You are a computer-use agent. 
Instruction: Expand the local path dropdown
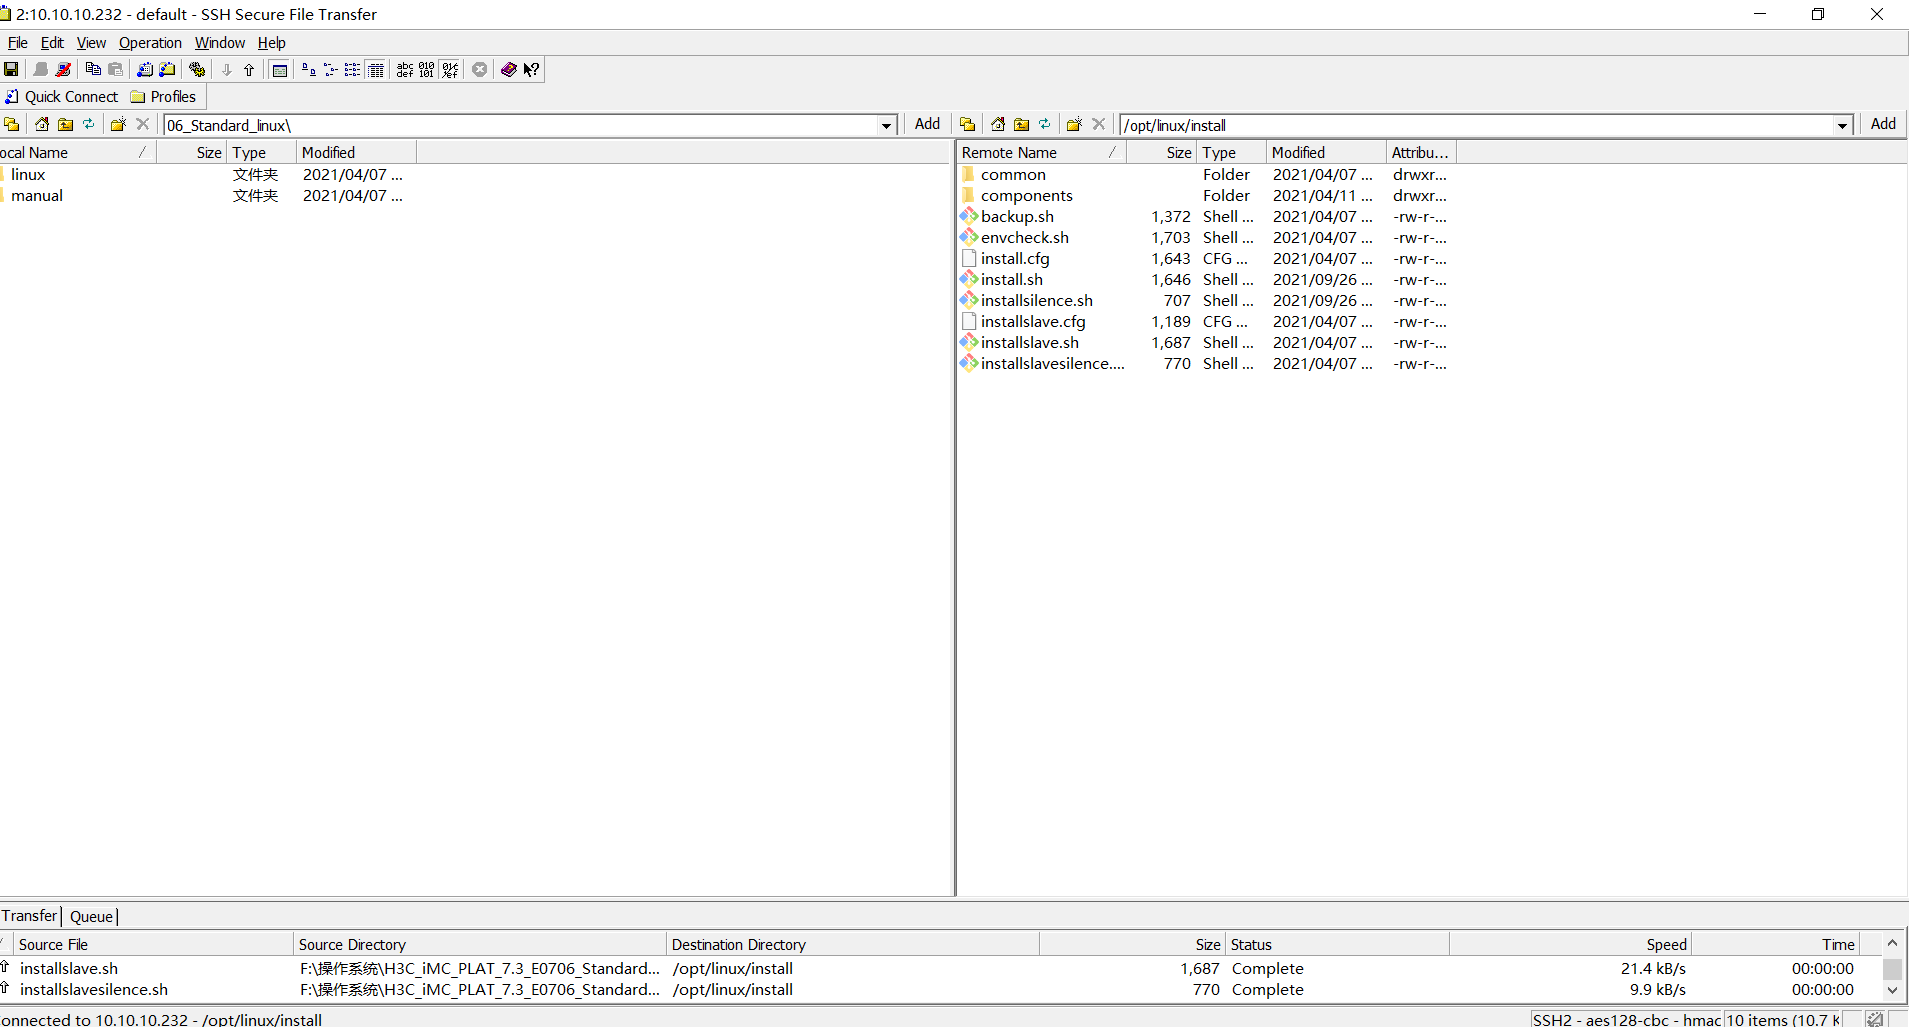point(886,125)
